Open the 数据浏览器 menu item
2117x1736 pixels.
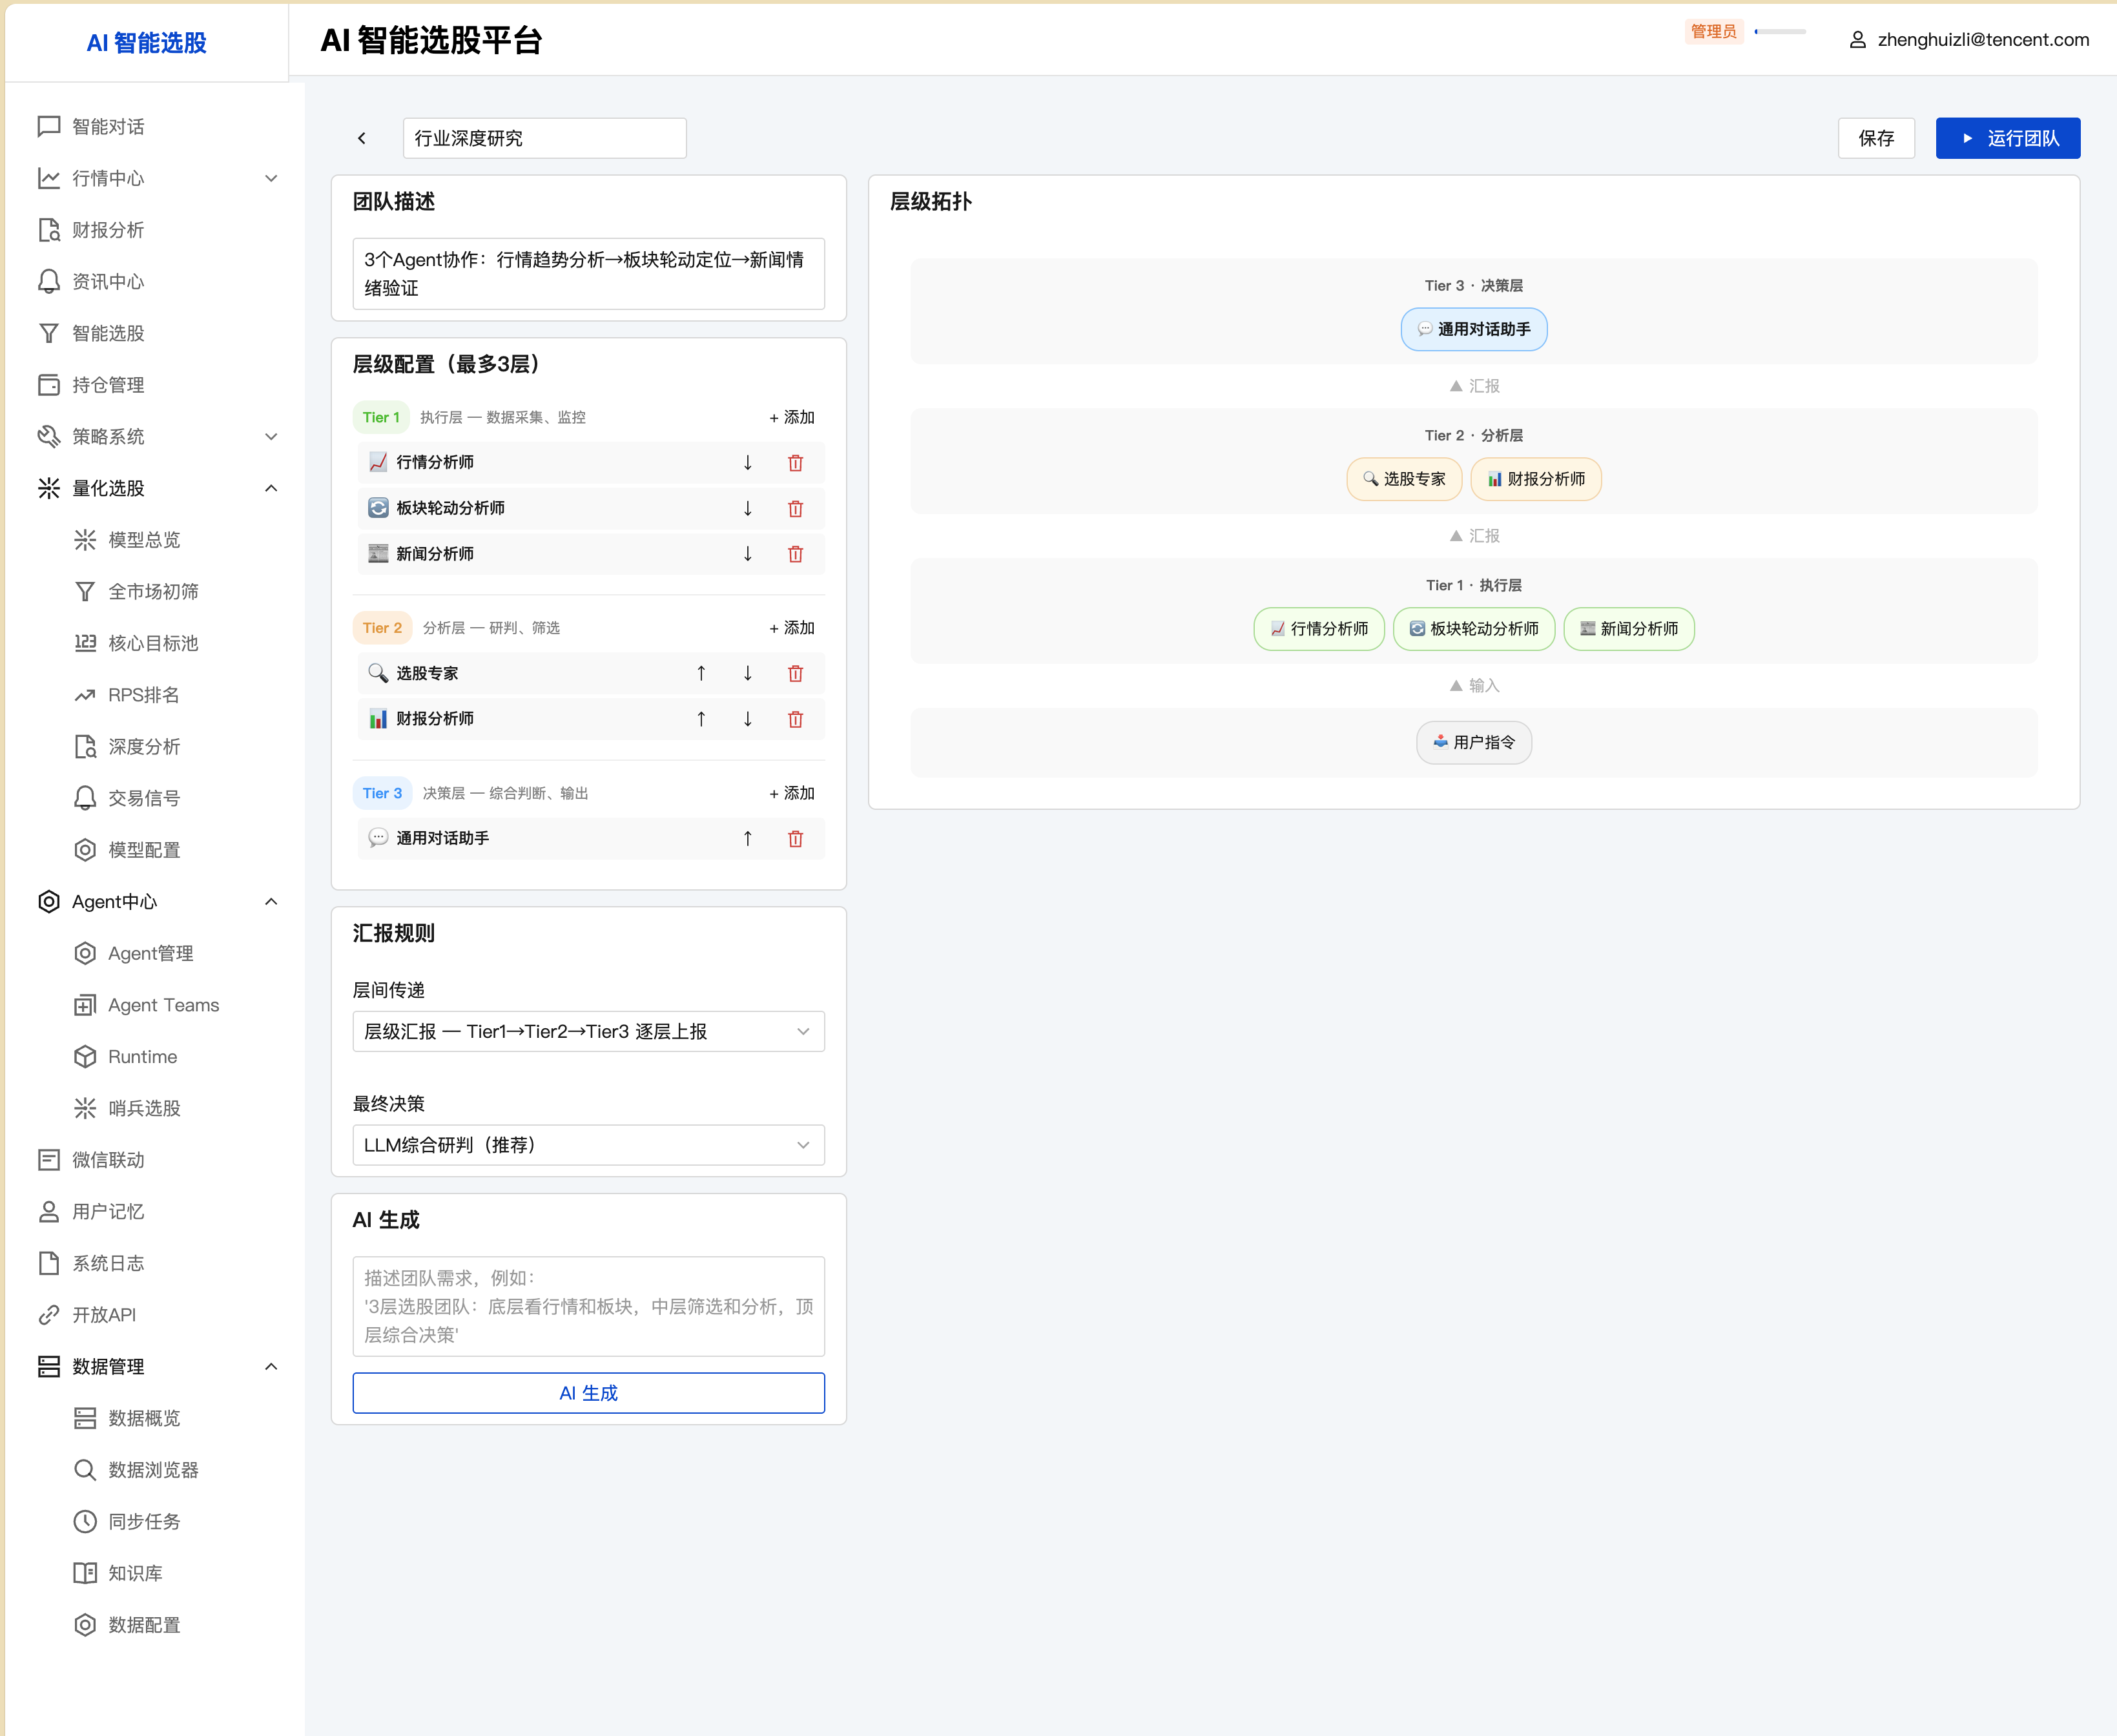pyautogui.click(x=155, y=1470)
